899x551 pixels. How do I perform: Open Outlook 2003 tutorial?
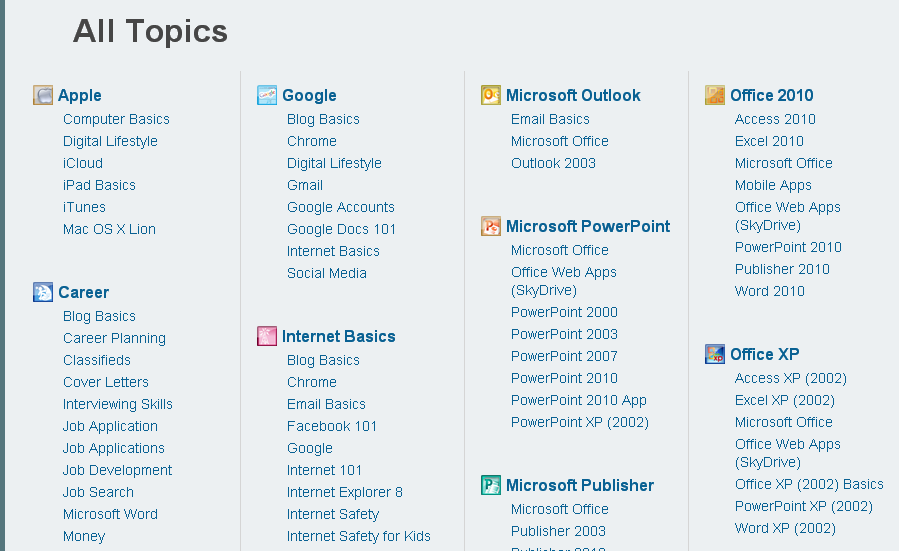[x=553, y=163]
